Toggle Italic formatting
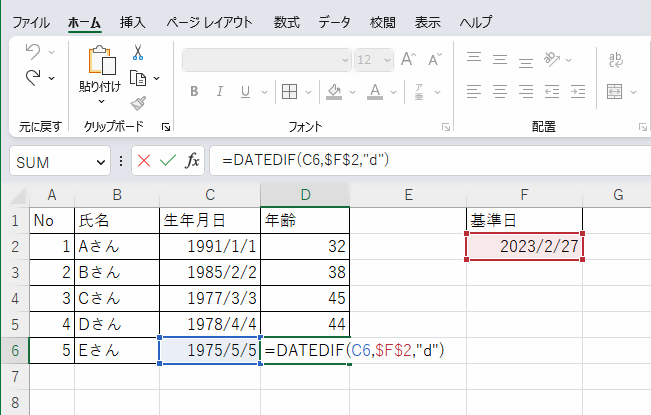The width and height of the screenshot is (651, 415). pyautogui.click(x=220, y=91)
